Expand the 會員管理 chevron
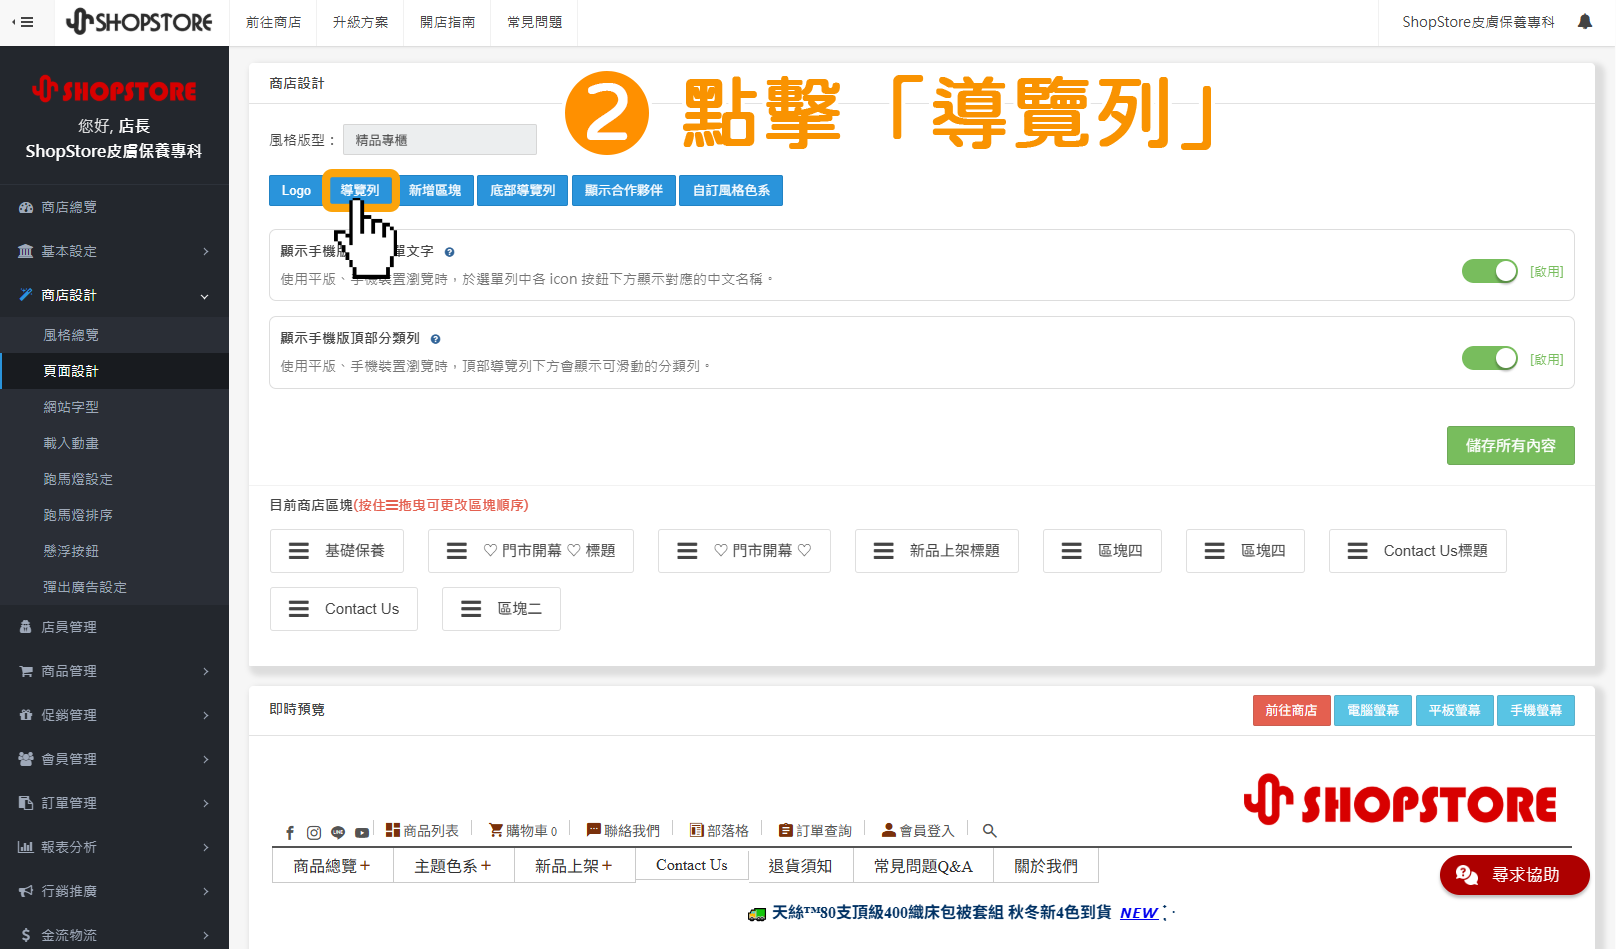The image size is (1616, 949). tap(206, 759)
